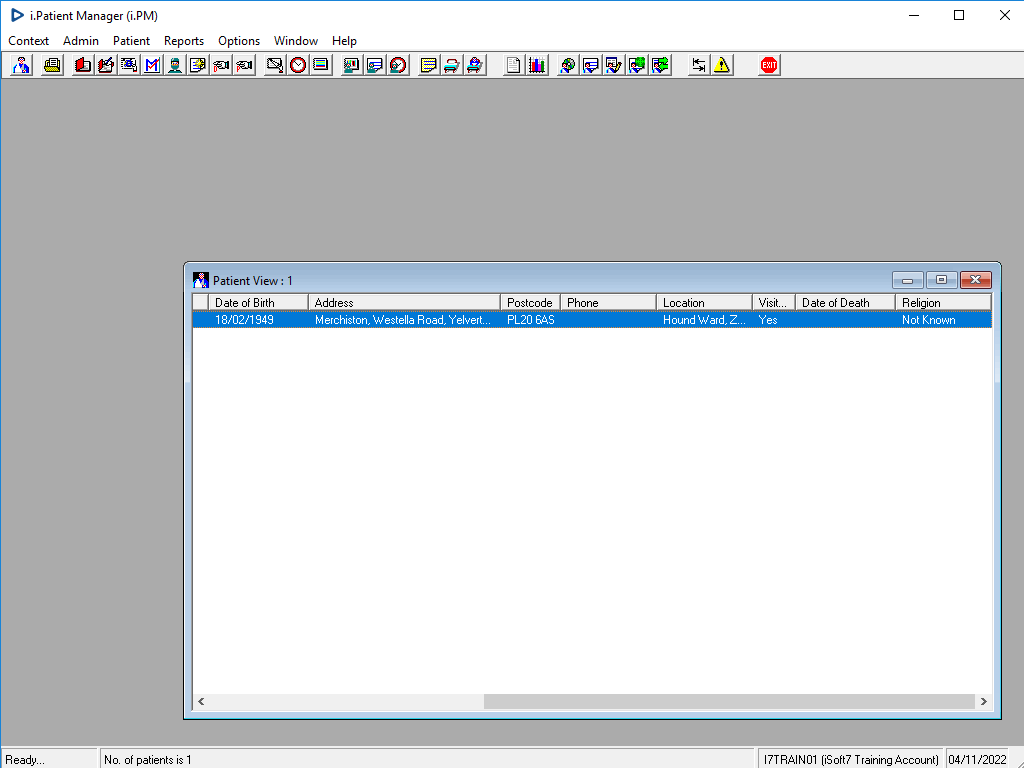Open the Window menu

click(x=296, y=40)
